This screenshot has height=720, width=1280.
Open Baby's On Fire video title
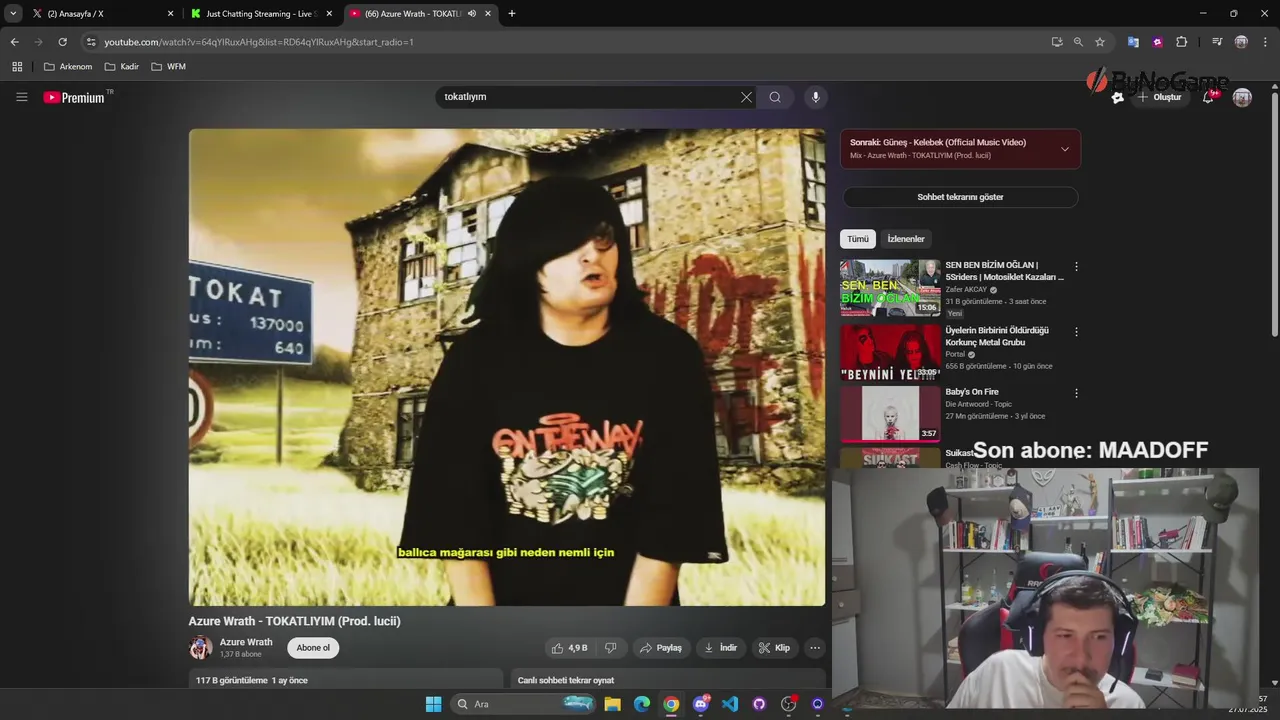pyautogui.click(x=972, y=392)
